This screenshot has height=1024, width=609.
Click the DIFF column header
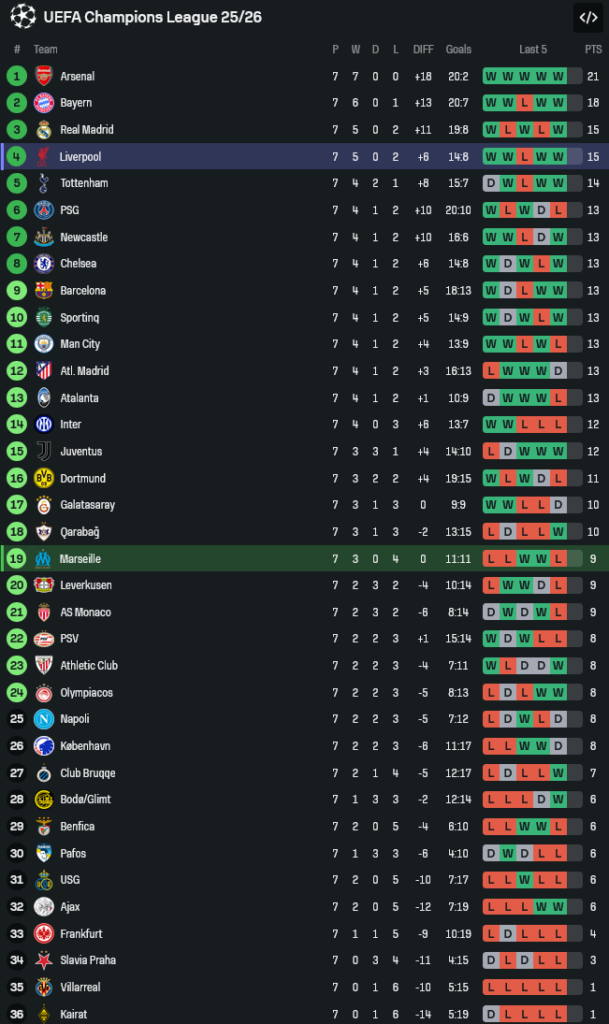pyautogui.click(x=423, y=50)
